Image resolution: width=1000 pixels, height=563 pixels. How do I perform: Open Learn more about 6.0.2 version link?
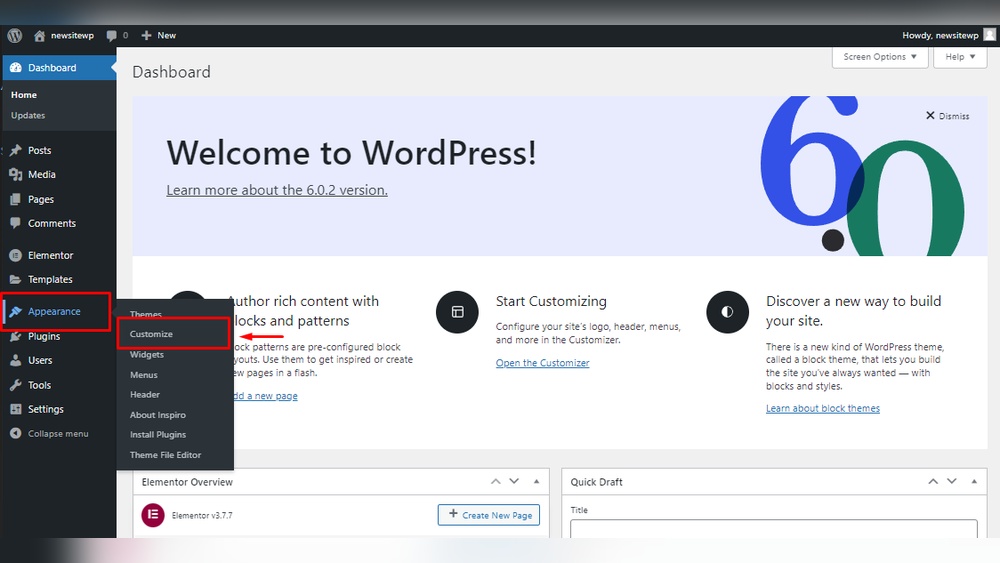[x=277, y=190]
